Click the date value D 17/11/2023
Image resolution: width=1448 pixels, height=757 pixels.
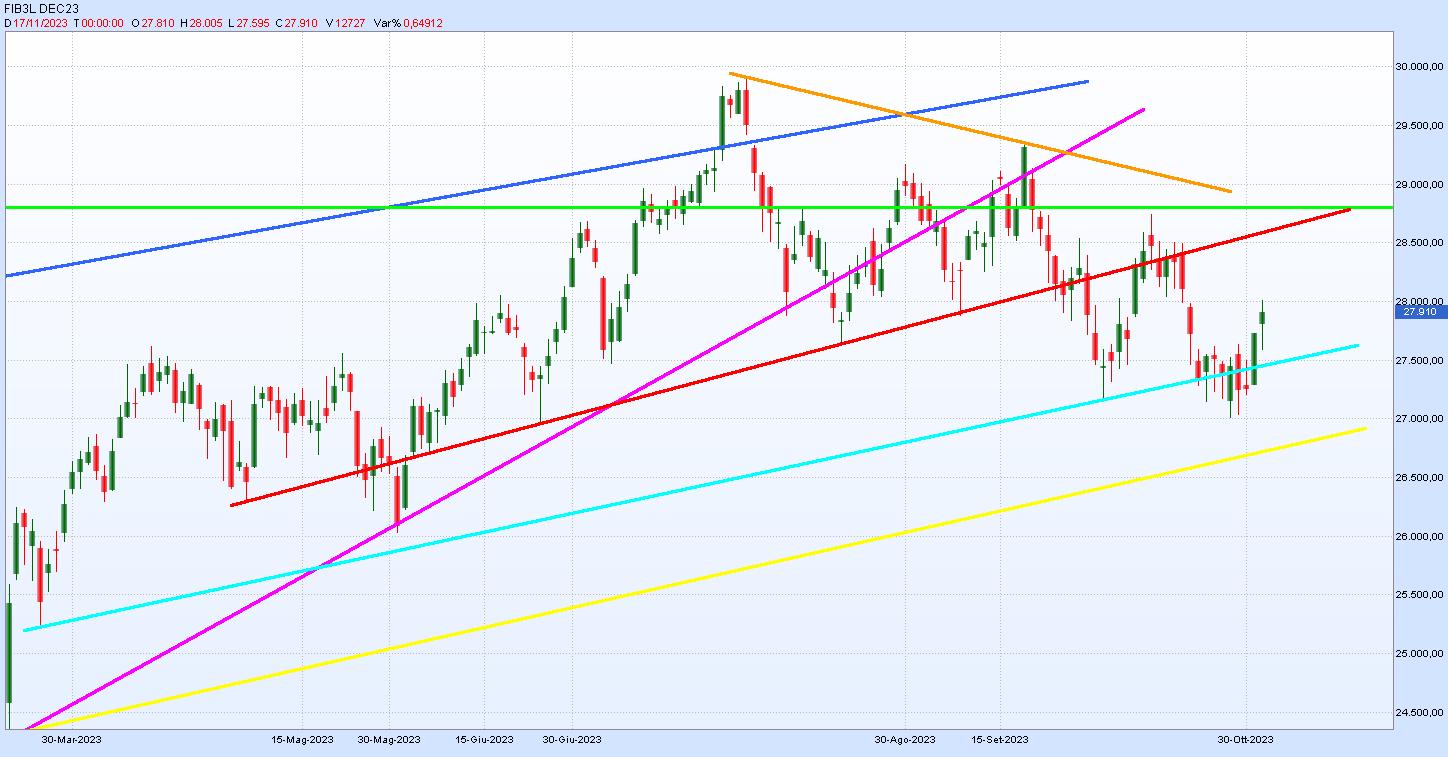tap(36, 21)
